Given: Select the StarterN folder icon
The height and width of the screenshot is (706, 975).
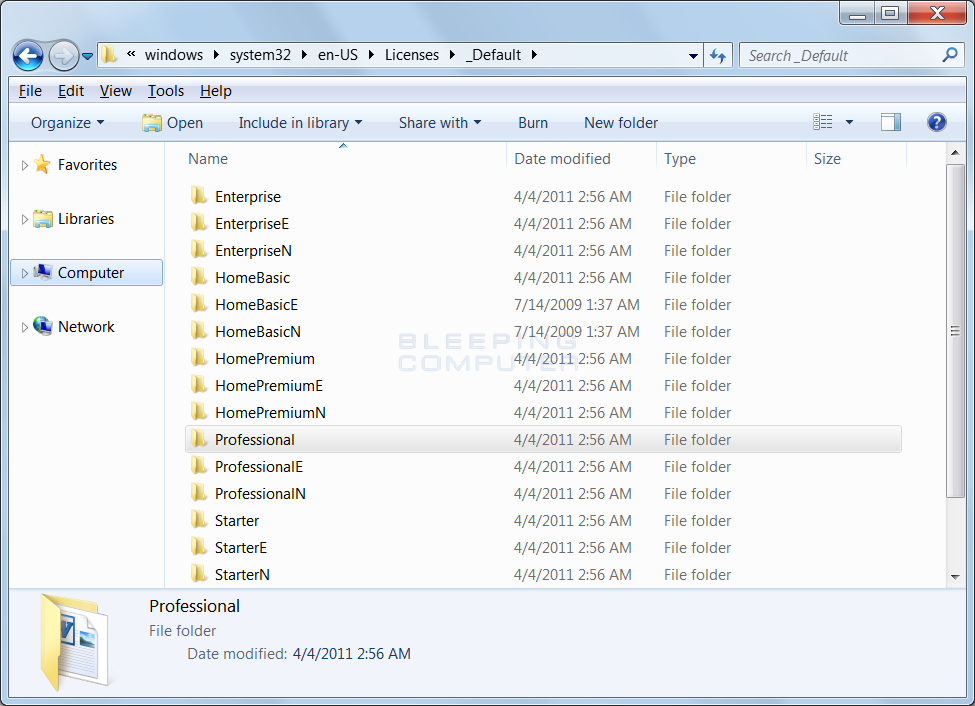Looking at the screenshot, I should [199, 574].
